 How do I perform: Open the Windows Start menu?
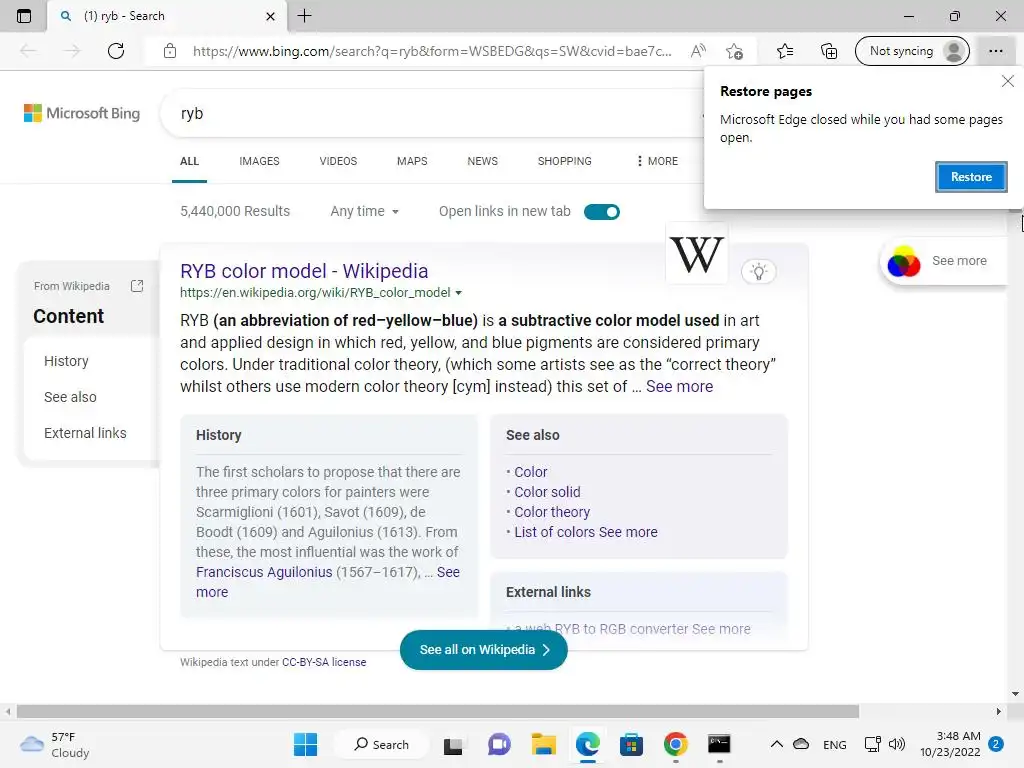tap(305, 744)
